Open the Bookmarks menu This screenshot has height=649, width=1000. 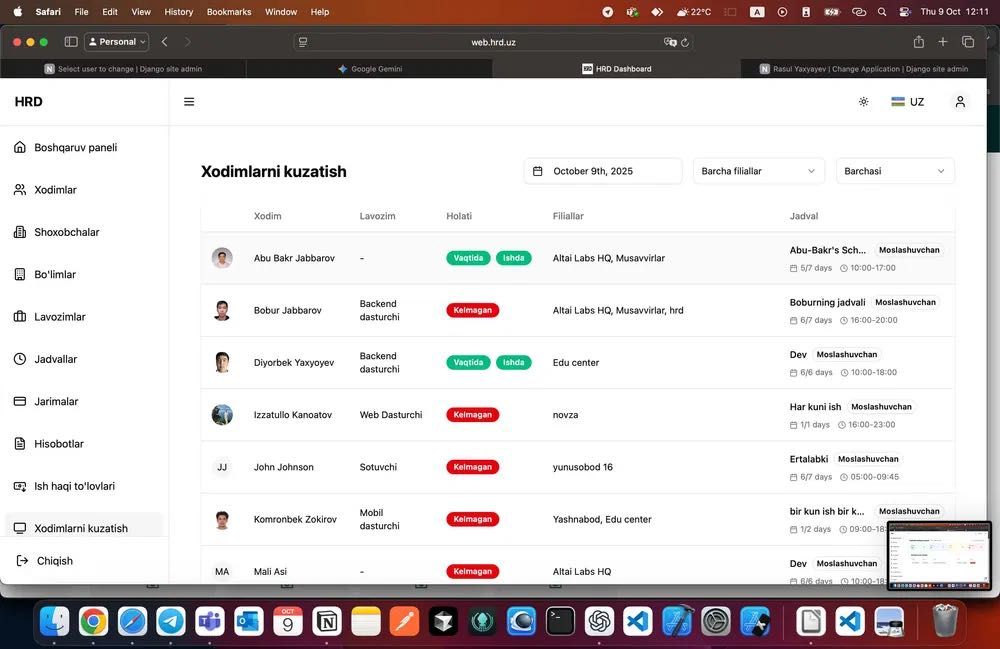(x=229, y=11)
